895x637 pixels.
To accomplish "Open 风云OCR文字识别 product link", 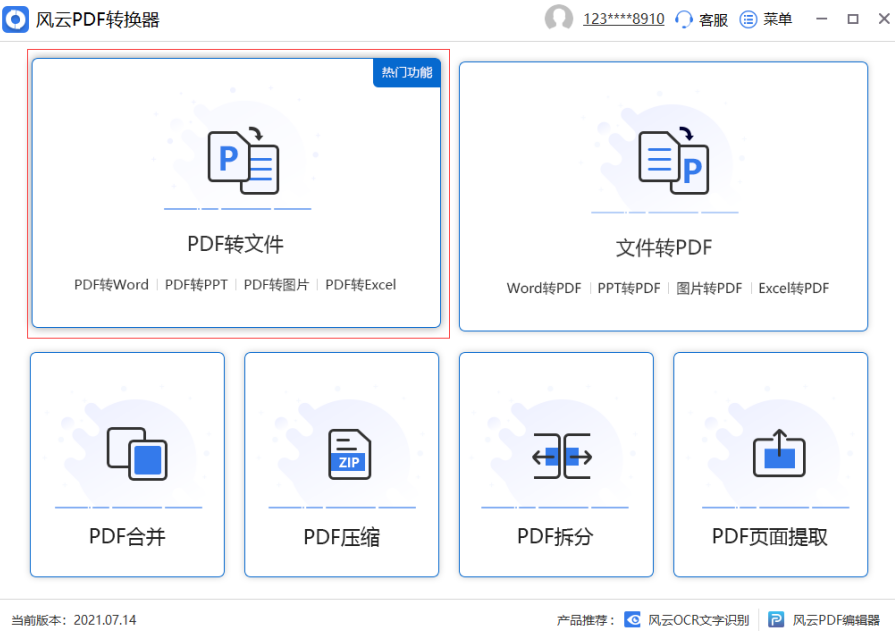I will coord(698,620).
